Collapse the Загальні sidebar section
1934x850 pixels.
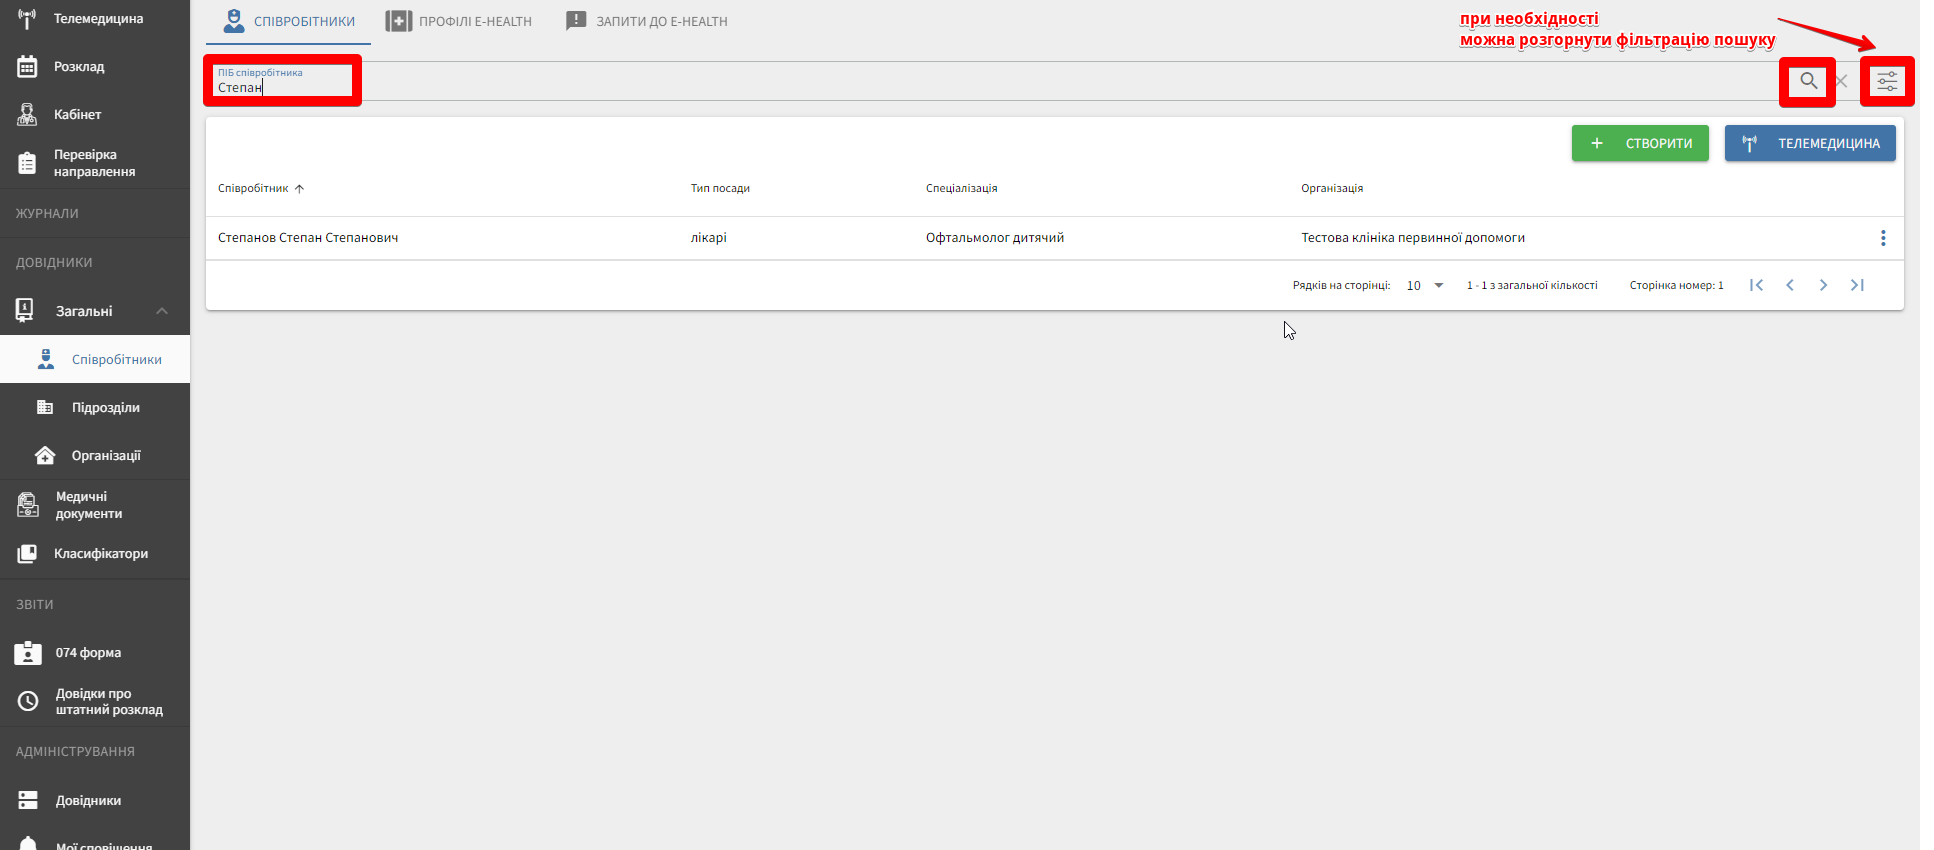161,311
